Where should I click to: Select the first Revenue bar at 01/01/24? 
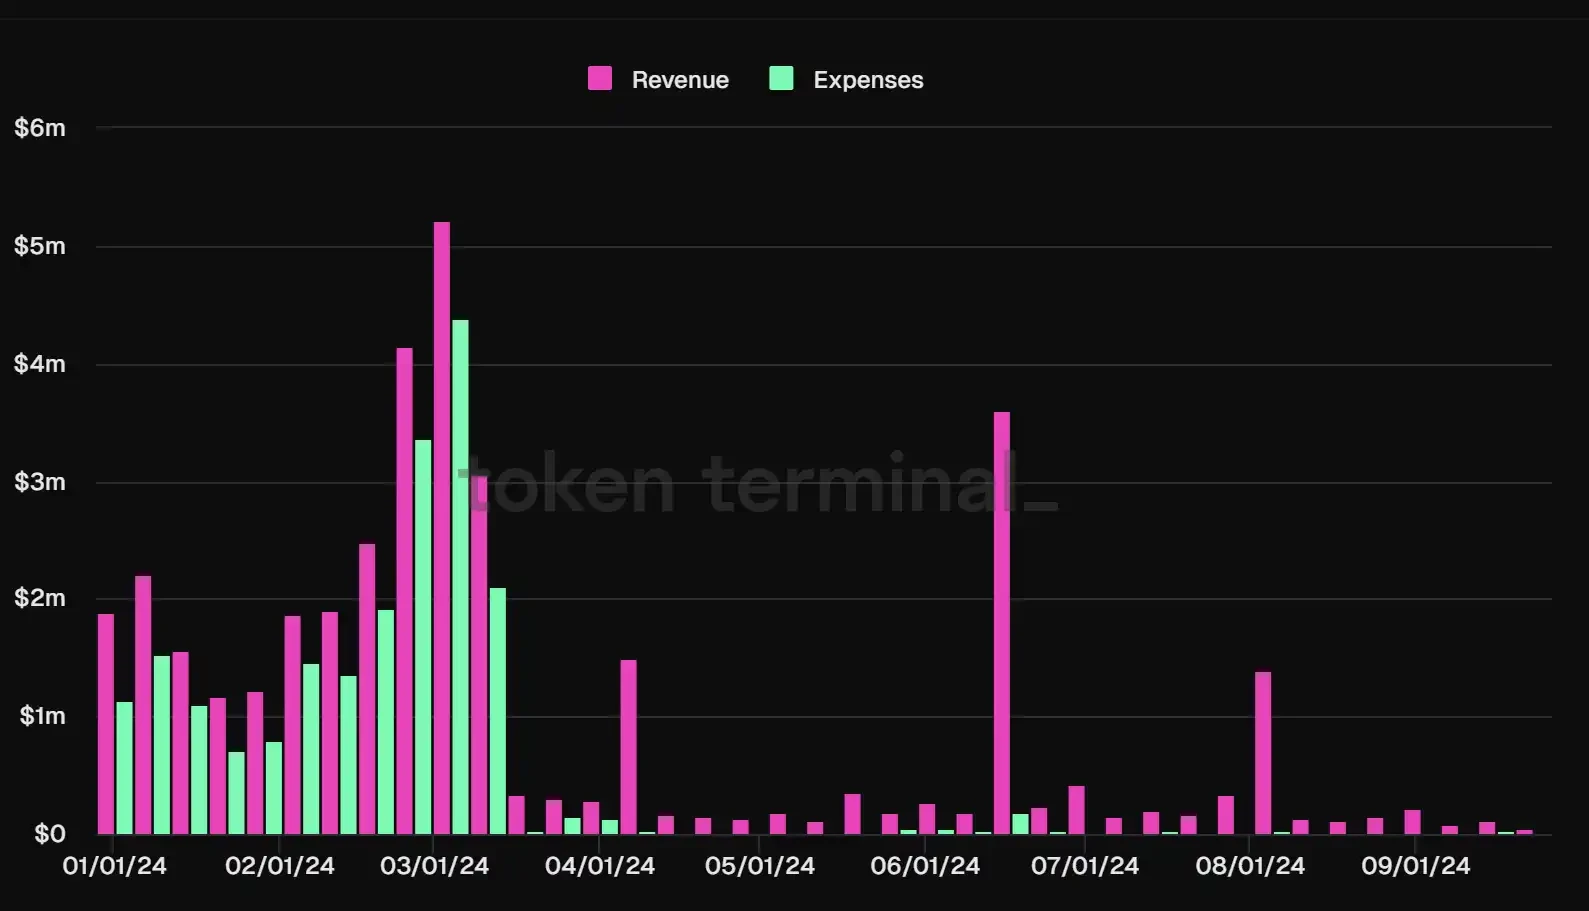(106, 723)
